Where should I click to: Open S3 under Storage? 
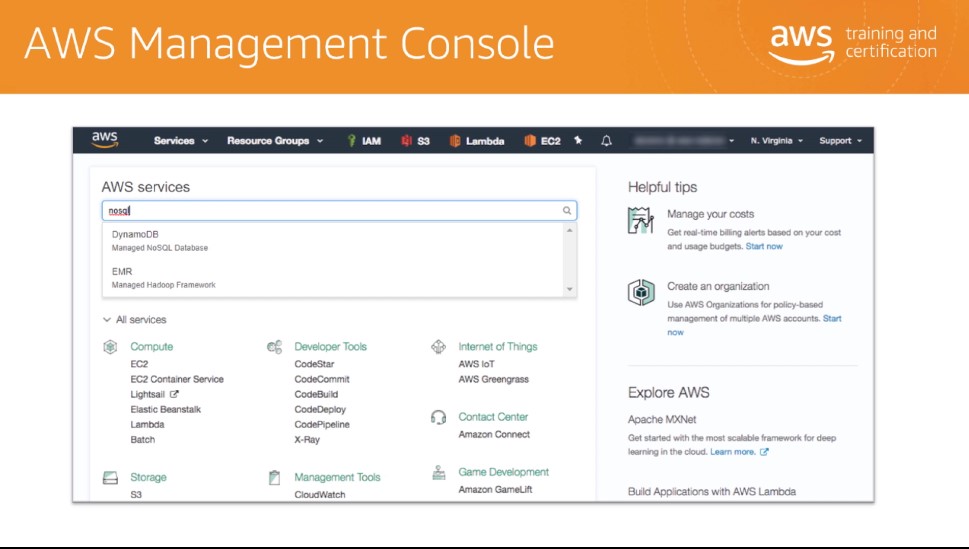point(136,495)
